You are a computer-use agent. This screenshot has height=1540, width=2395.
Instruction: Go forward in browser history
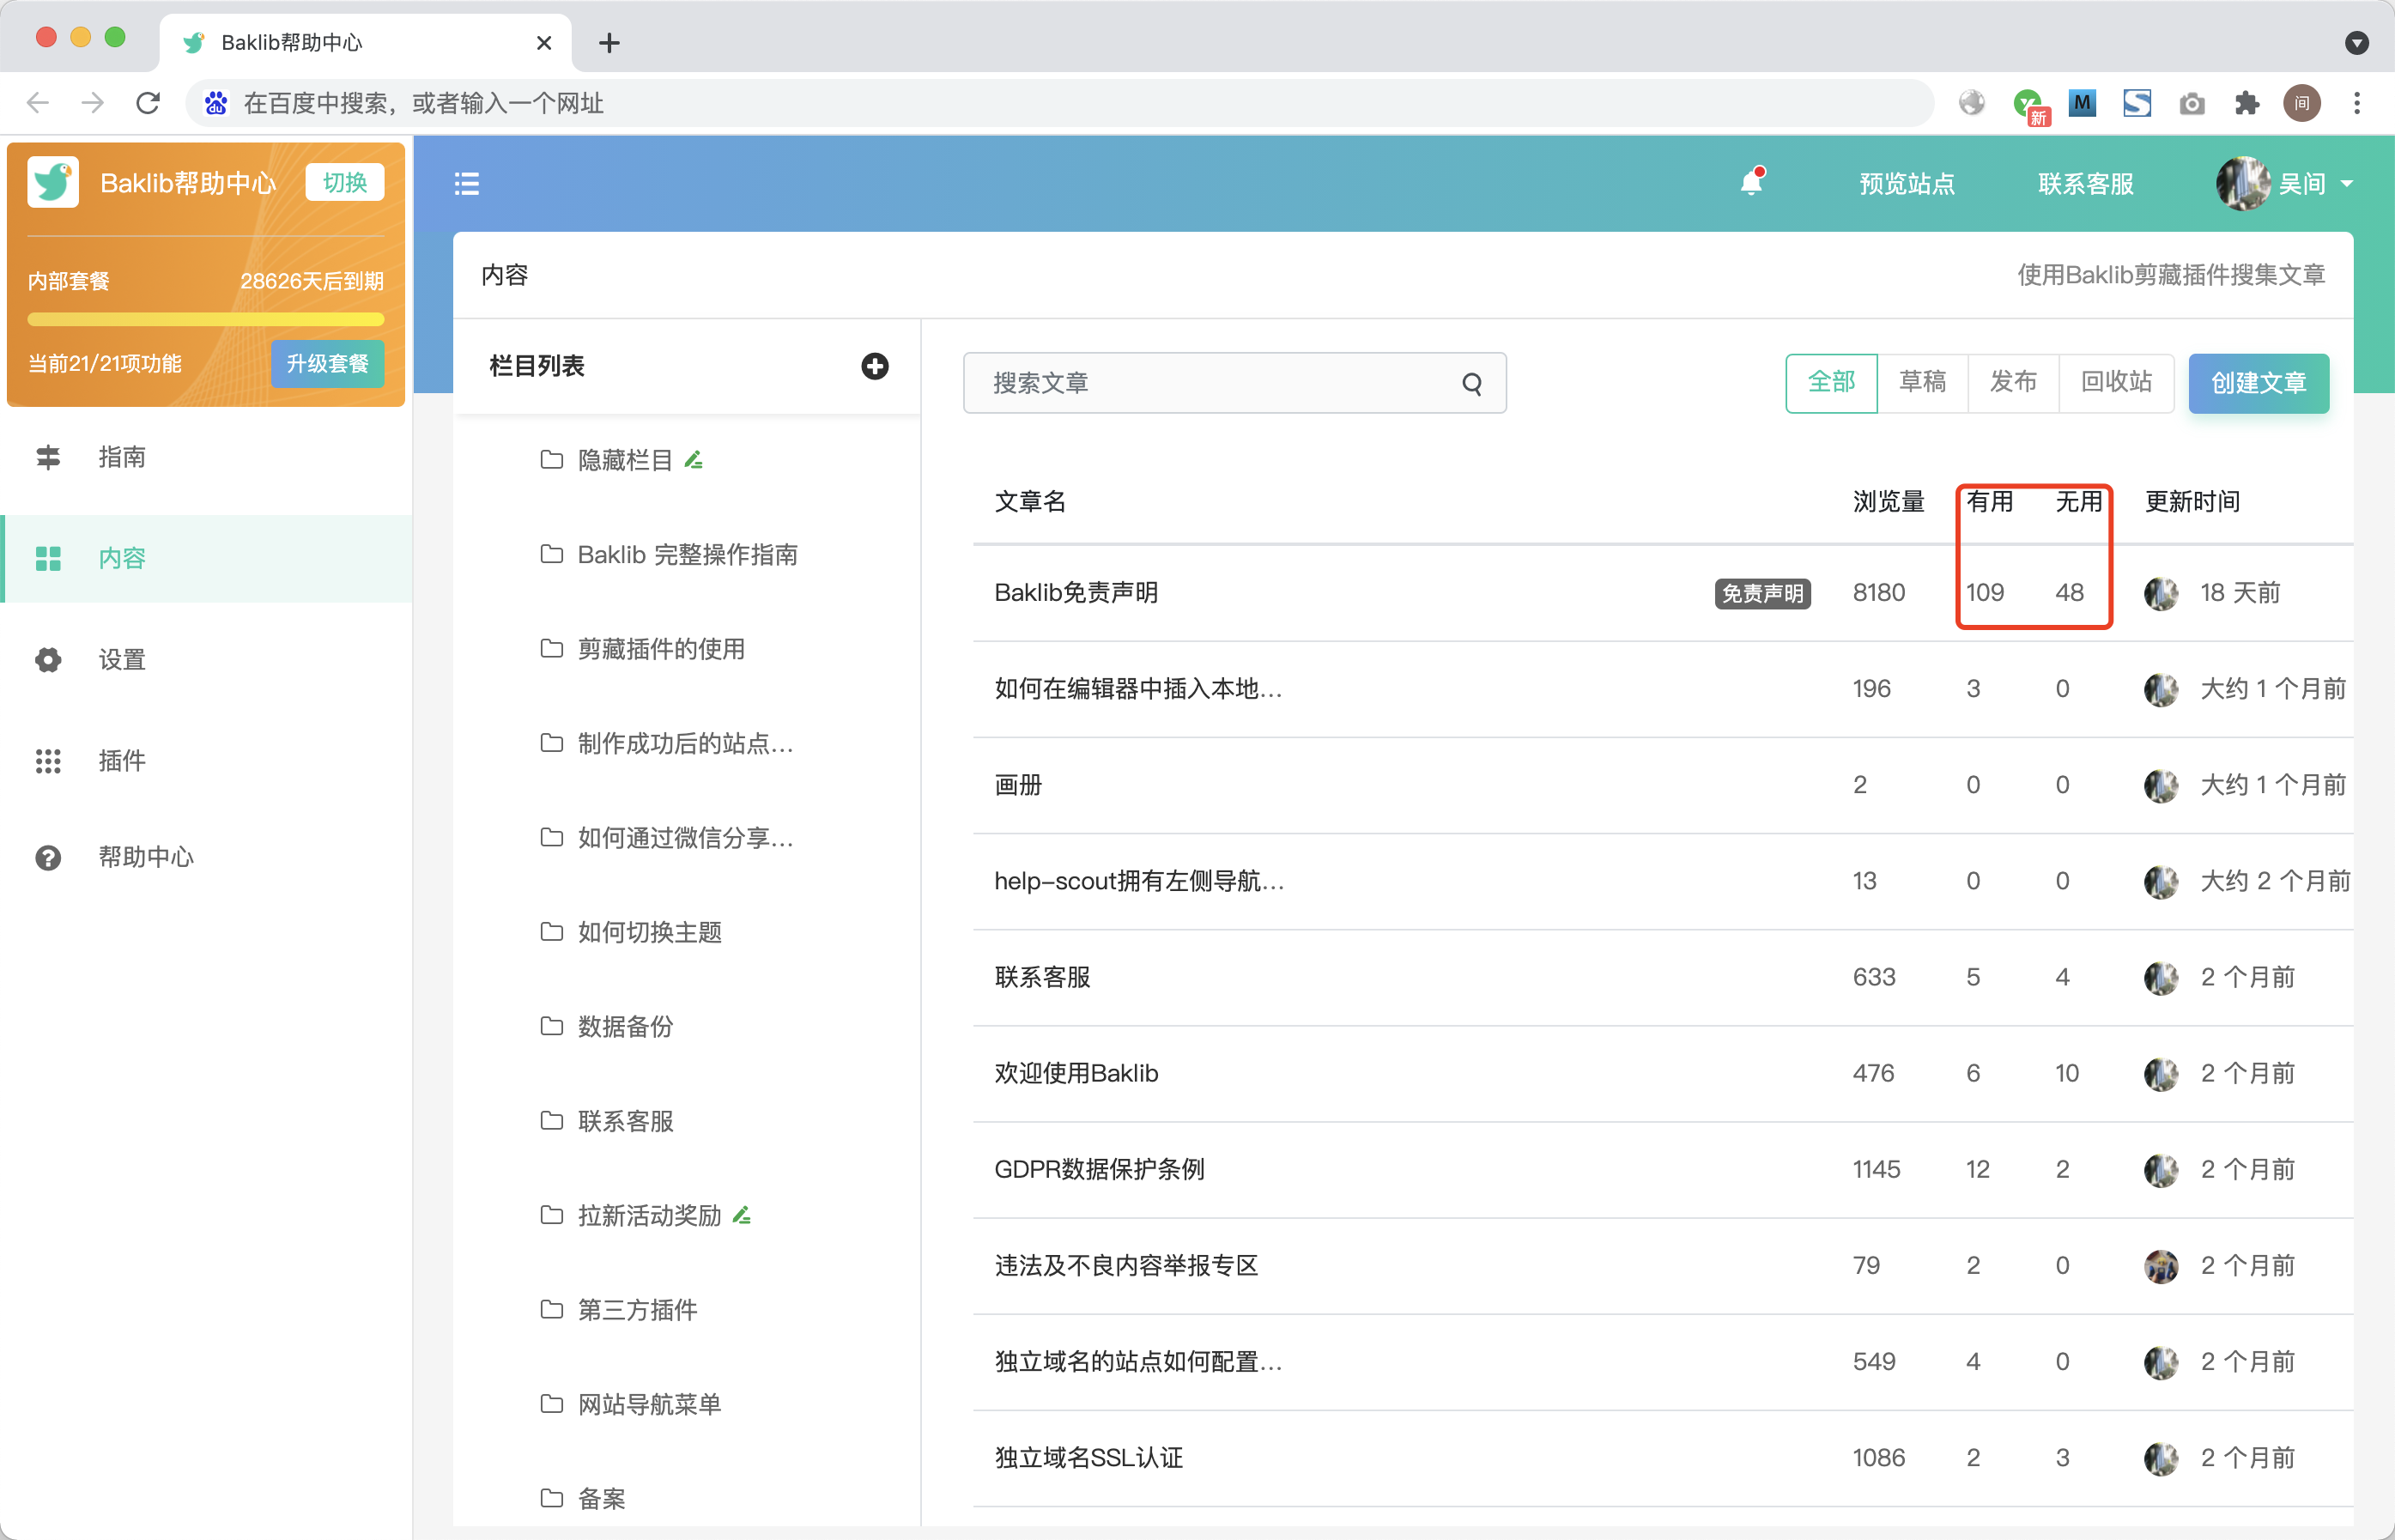tap(92, 103)
